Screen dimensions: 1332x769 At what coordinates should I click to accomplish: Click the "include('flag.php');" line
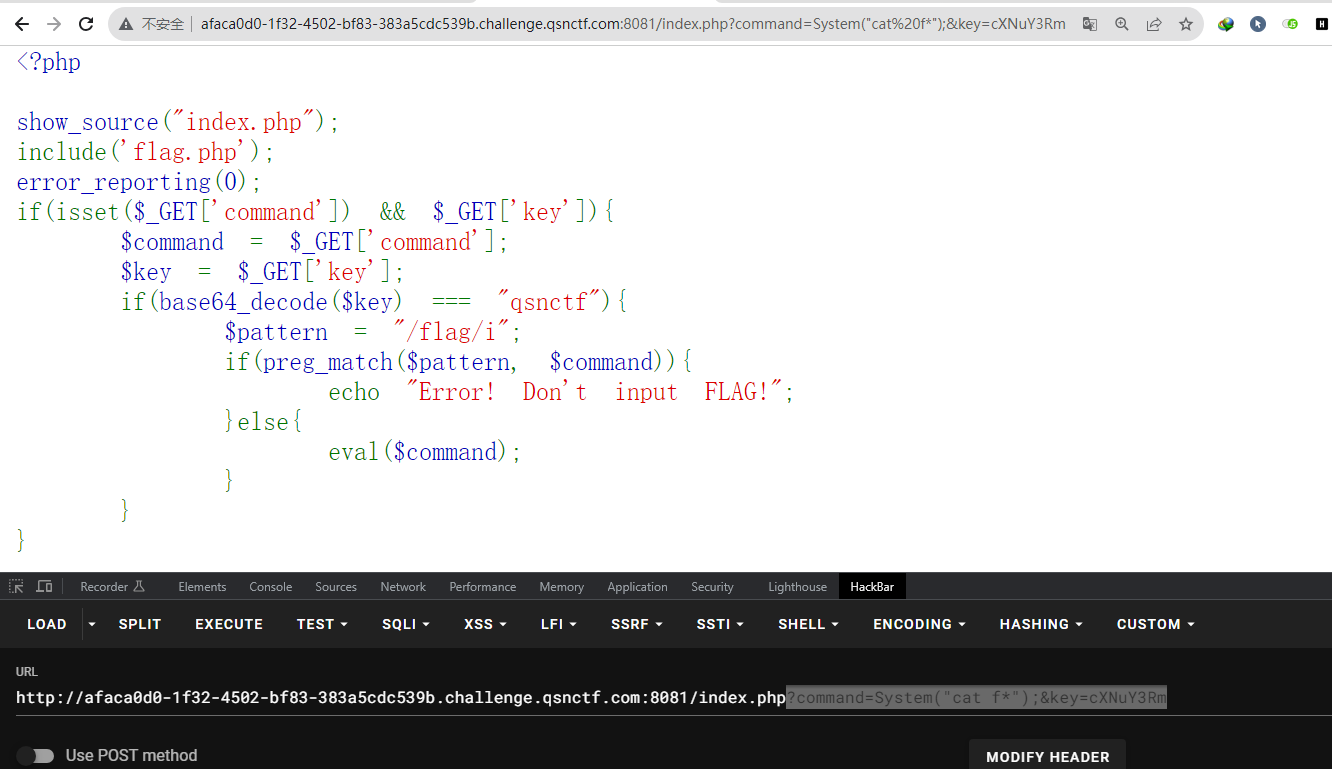pos(145,152)
